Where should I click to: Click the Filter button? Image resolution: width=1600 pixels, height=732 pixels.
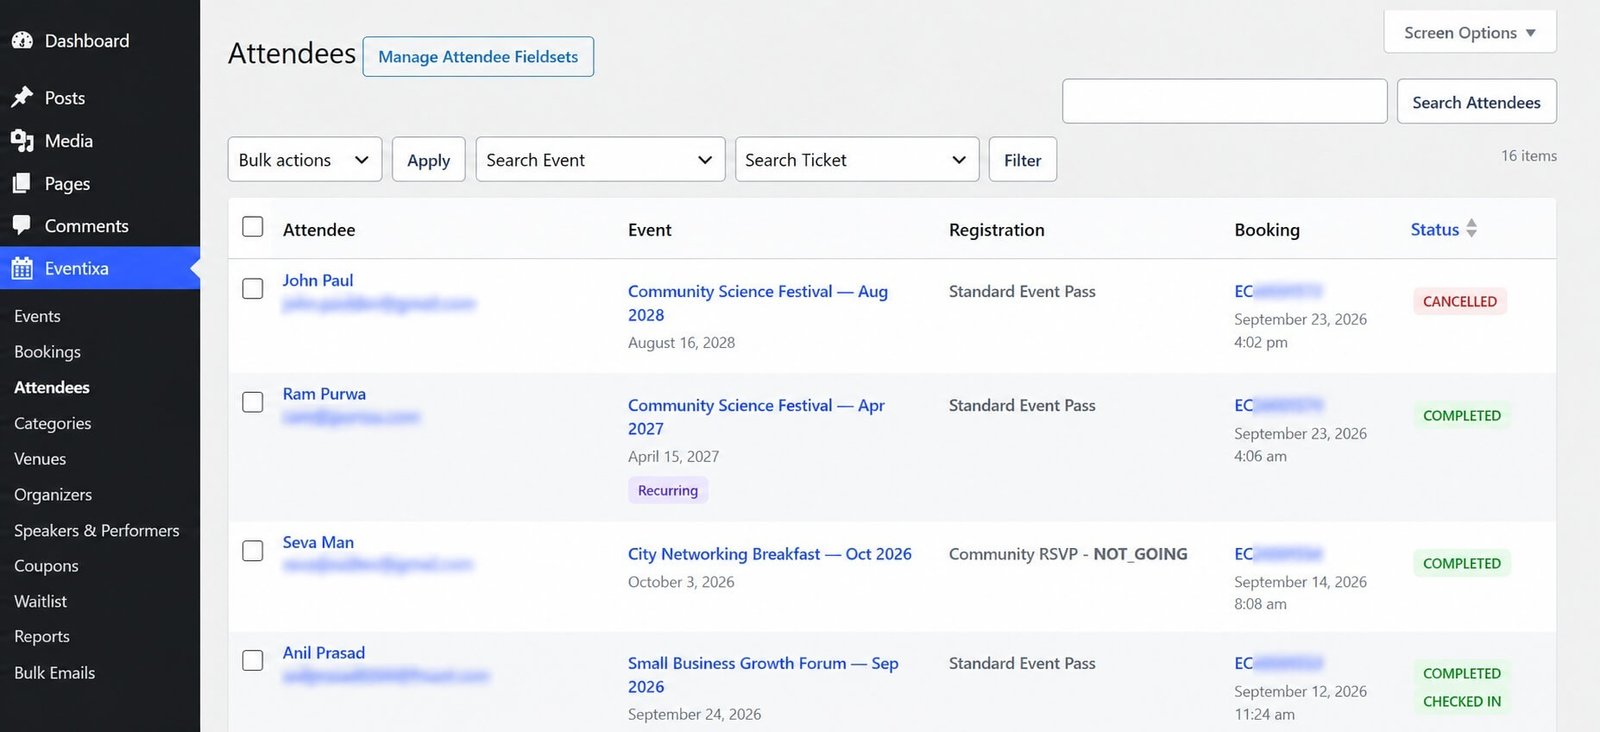1022,160
